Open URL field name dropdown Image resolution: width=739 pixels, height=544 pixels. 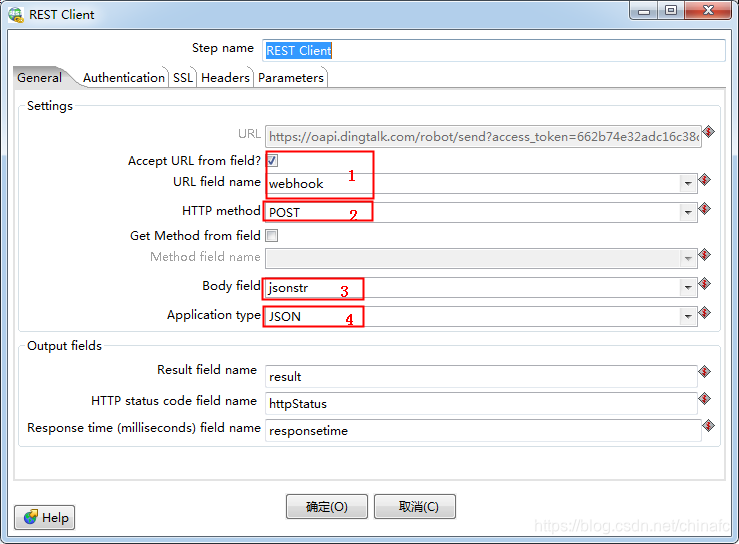pyautogui.click(x=688, y=183)
